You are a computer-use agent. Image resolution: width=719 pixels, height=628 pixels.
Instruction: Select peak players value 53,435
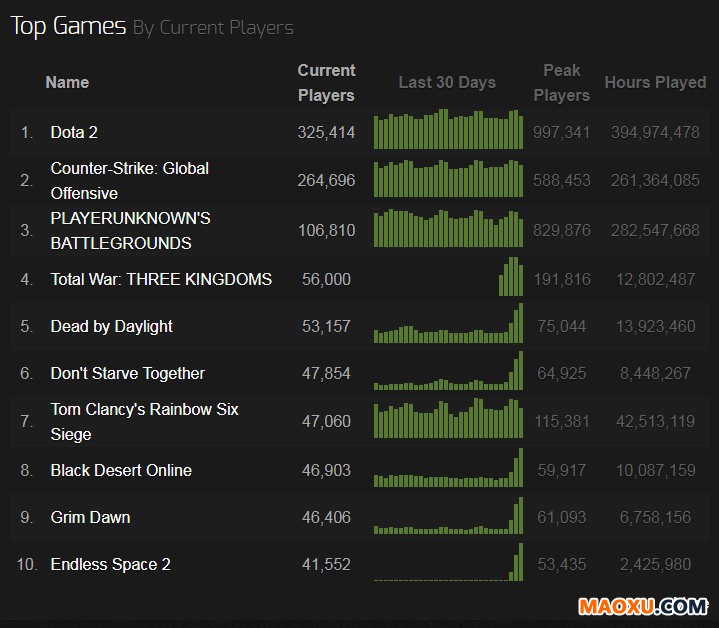click(561, 564)
